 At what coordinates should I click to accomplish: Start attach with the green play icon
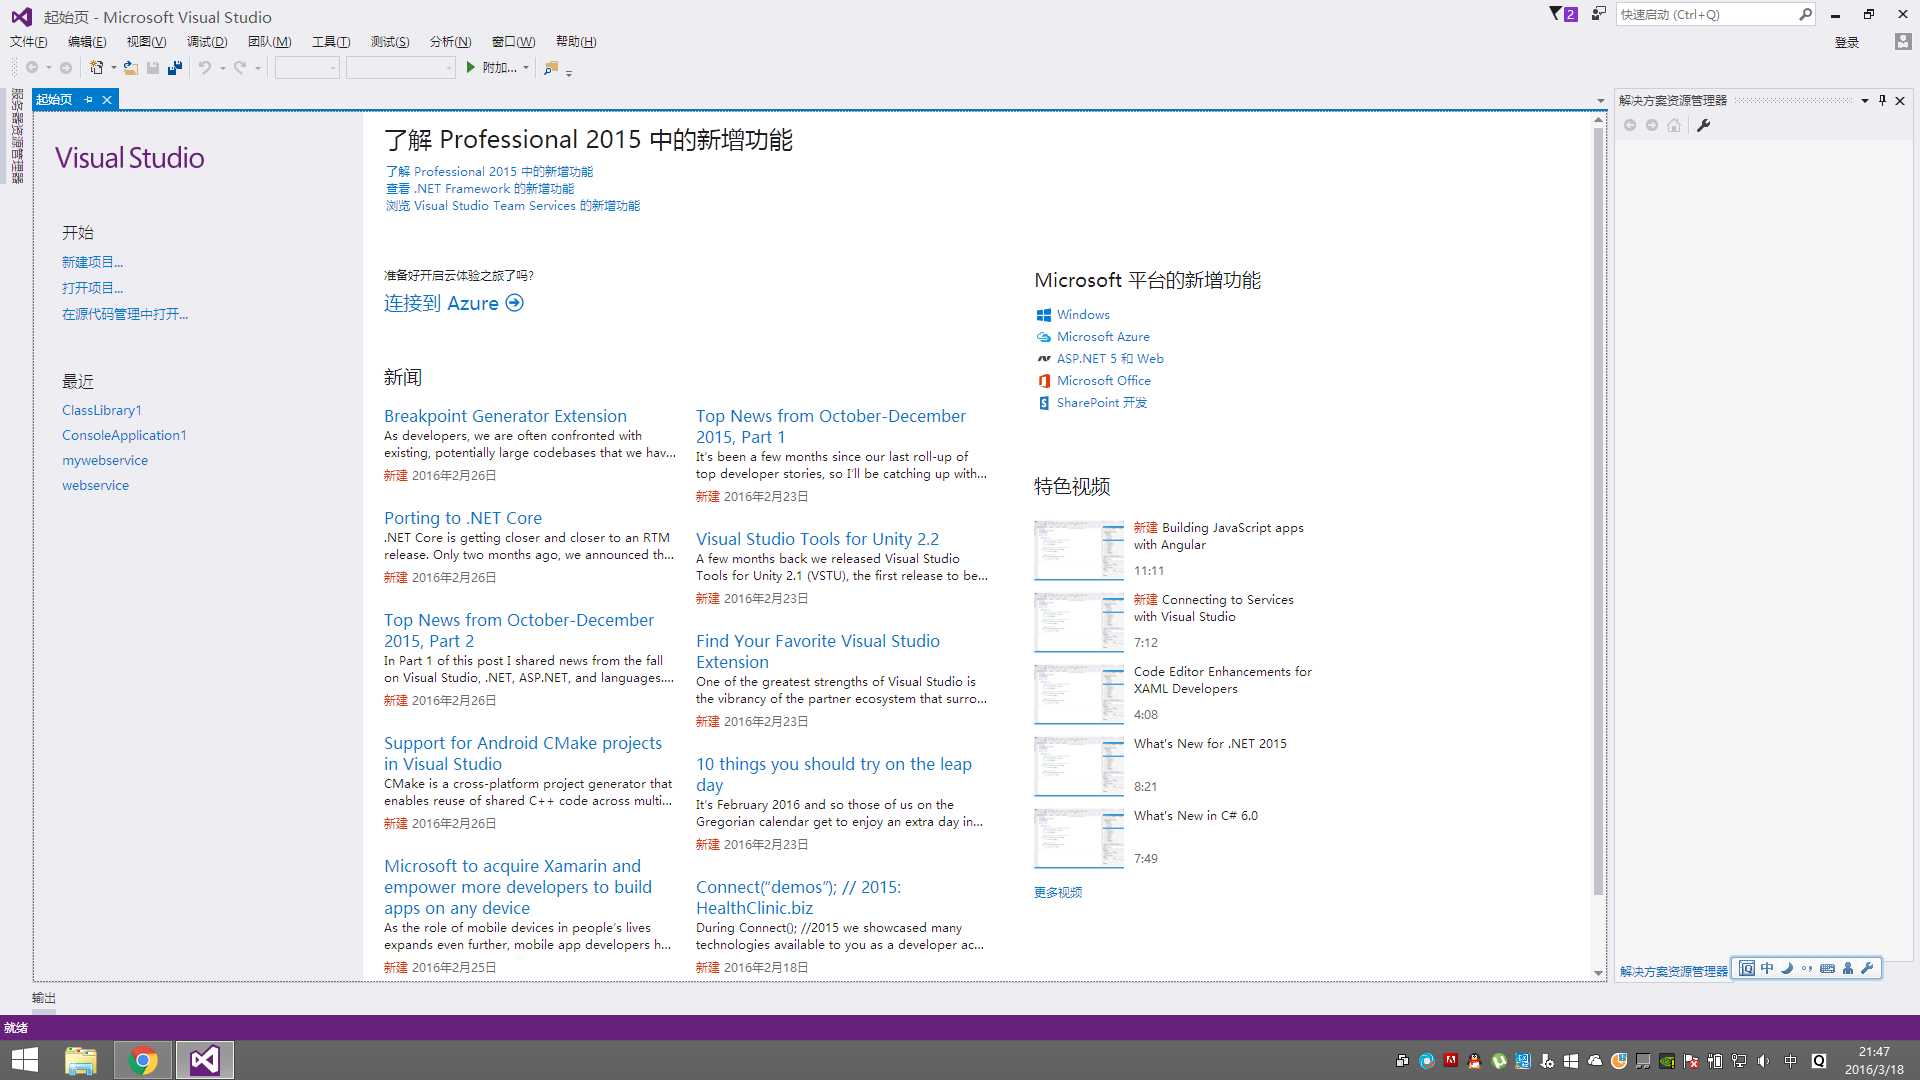coord(471,68)
